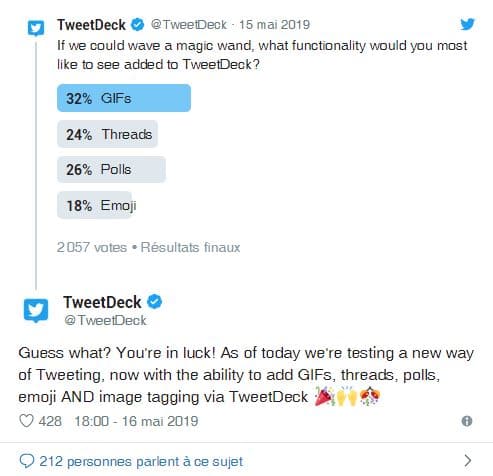Image resolution: width=493 pixels, height=476 pixels.
Task: Open the 15 mai 2019 tweet date
Action: [274, 25]
